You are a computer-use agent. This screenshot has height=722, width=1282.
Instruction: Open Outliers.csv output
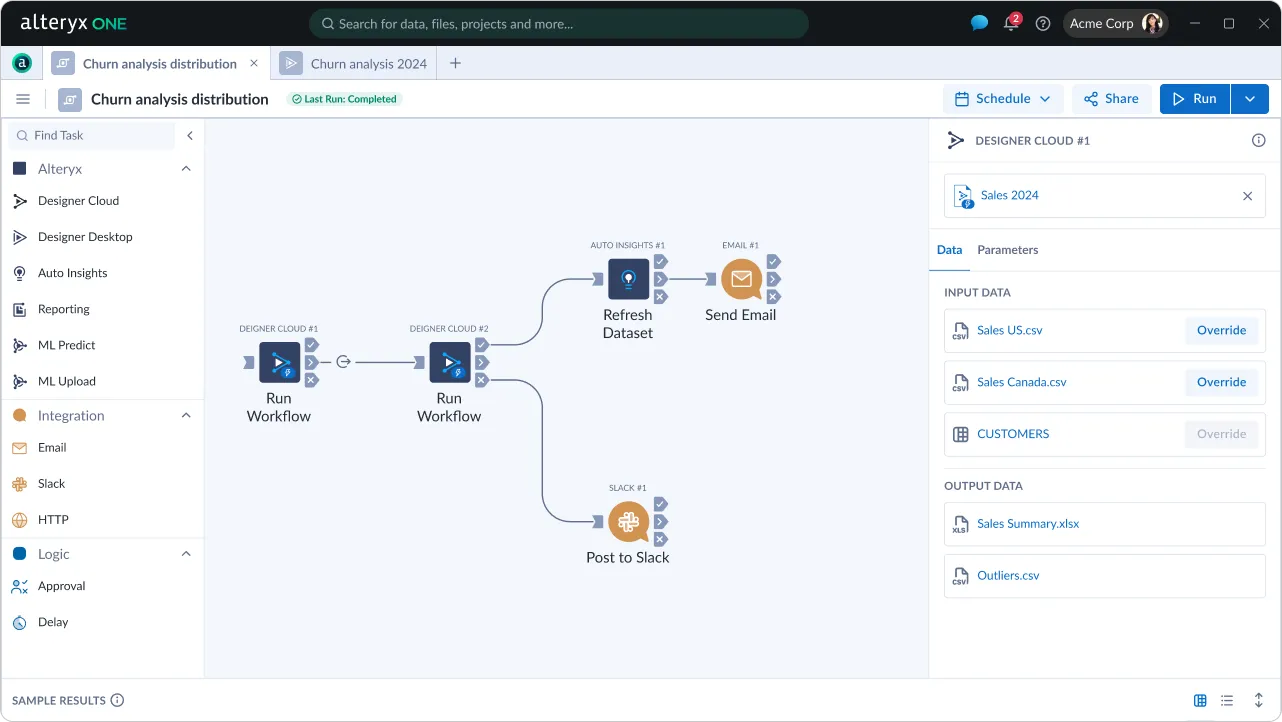click(x=1008, y=576)
